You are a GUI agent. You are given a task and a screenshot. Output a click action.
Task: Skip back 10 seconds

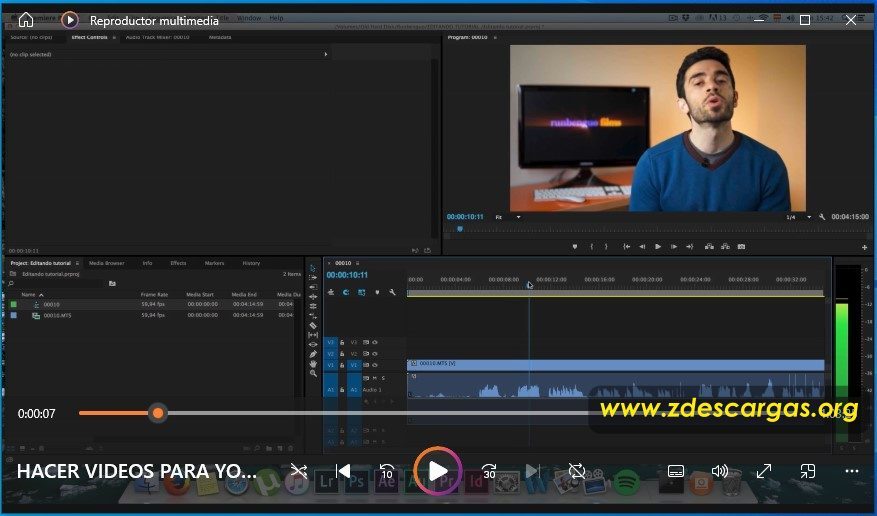click(x=386, y=471)
